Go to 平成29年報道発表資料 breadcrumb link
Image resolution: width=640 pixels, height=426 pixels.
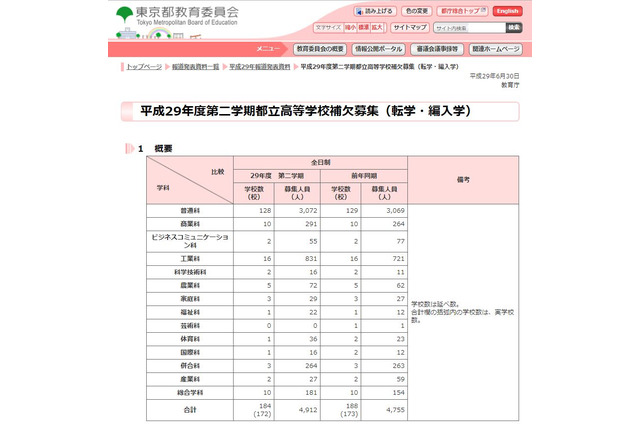tap(260, 67)
